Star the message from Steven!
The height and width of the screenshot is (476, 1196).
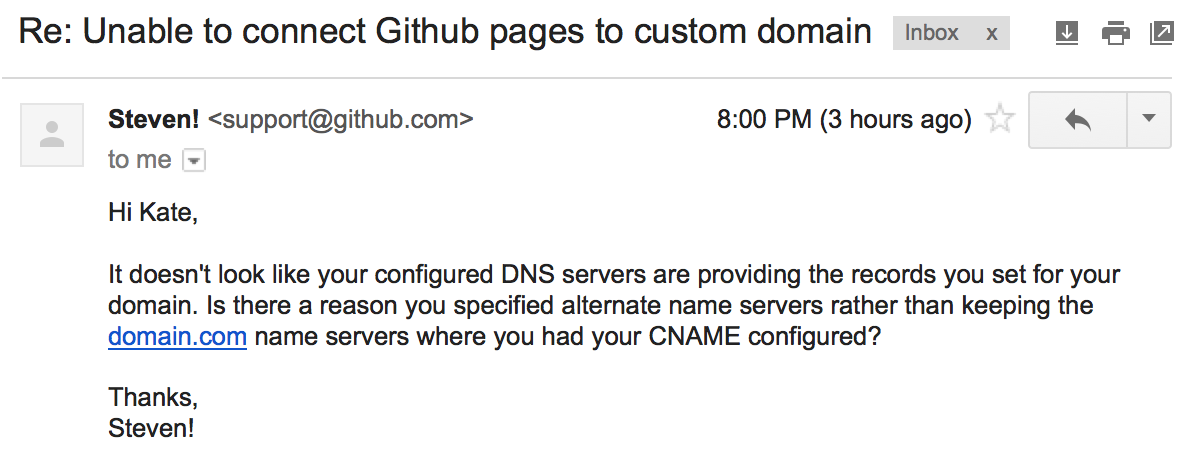point(999,120)
